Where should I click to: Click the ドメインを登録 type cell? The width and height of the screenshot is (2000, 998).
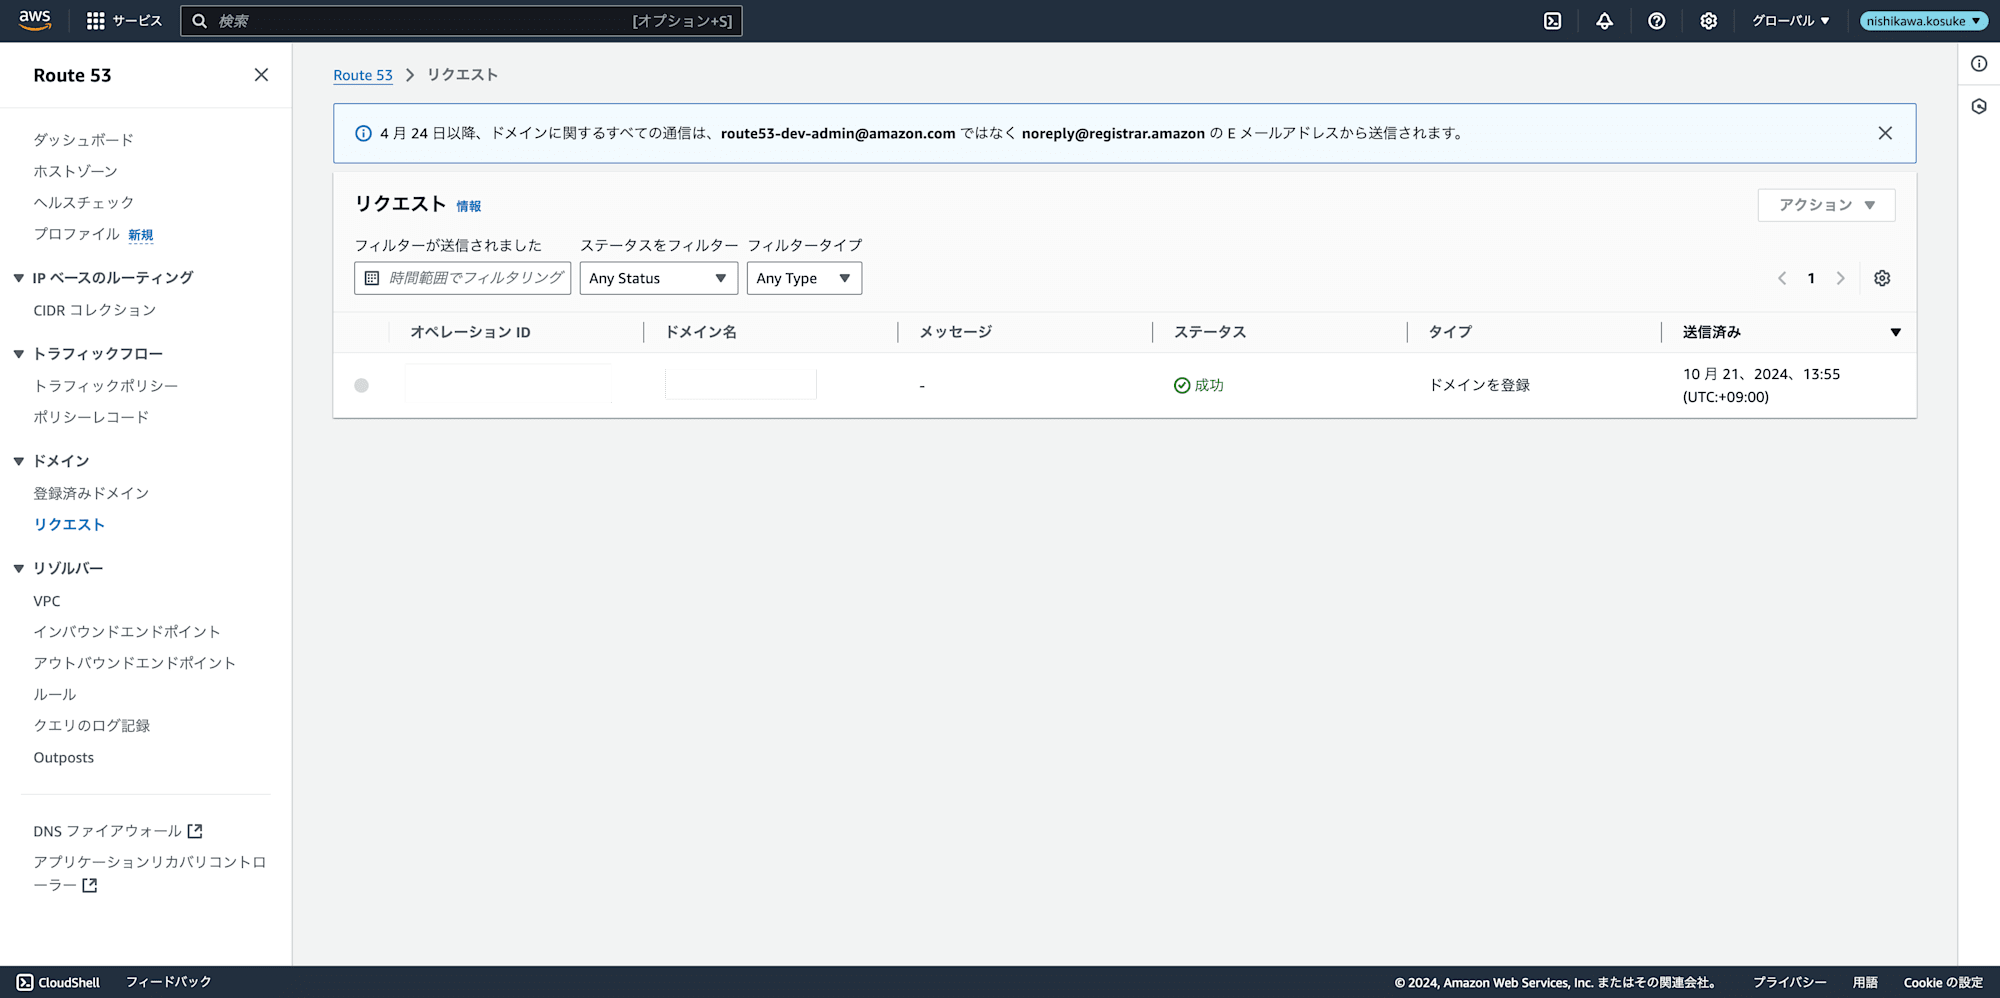click(x=1479, y=385)
